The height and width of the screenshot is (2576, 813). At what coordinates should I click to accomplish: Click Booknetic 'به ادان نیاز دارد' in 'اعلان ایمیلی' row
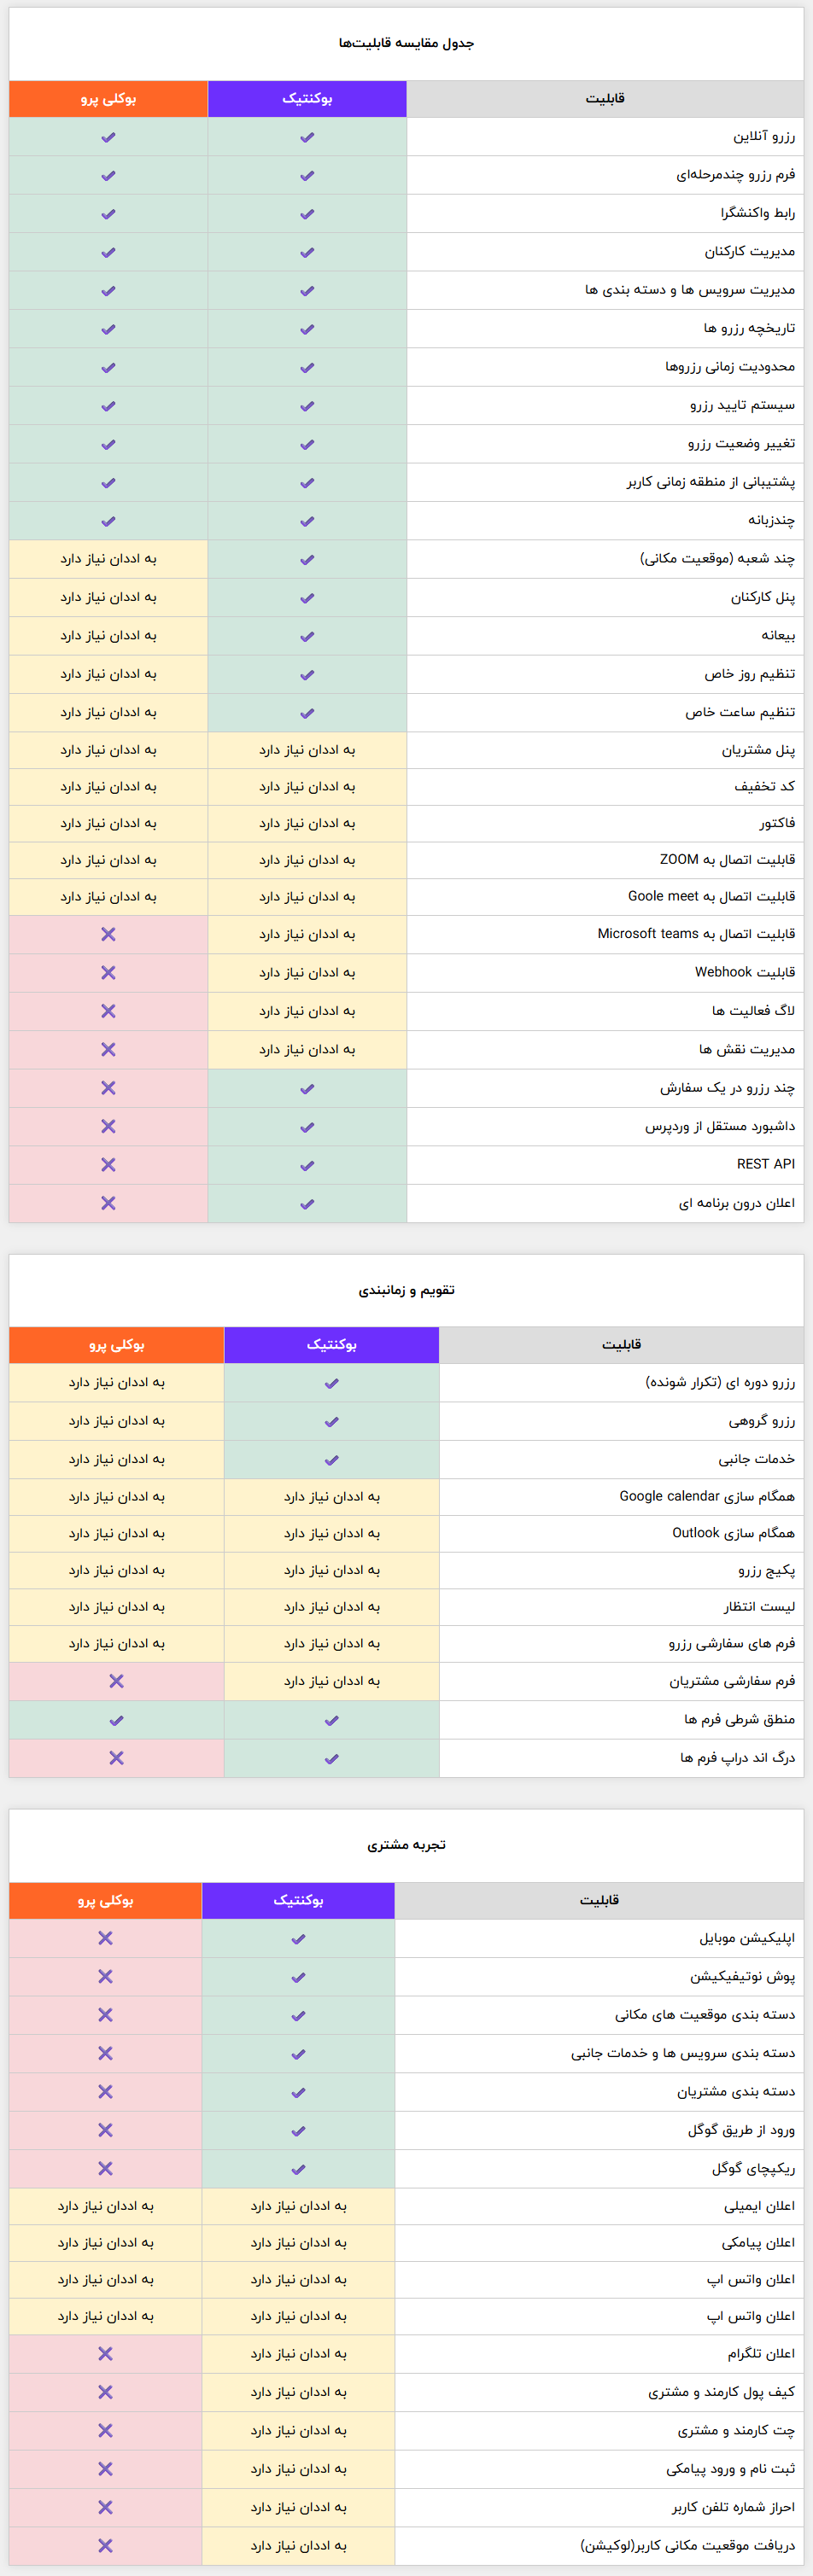tap(298, 2206)
